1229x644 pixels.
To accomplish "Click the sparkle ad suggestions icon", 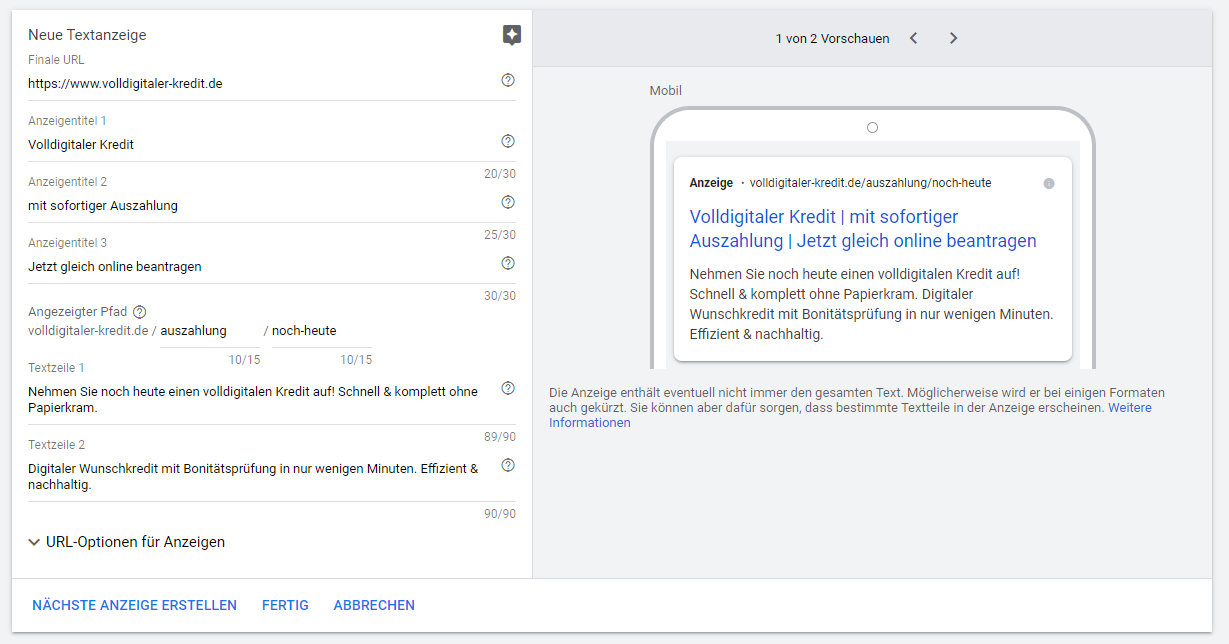I will [x=511, y=35].
